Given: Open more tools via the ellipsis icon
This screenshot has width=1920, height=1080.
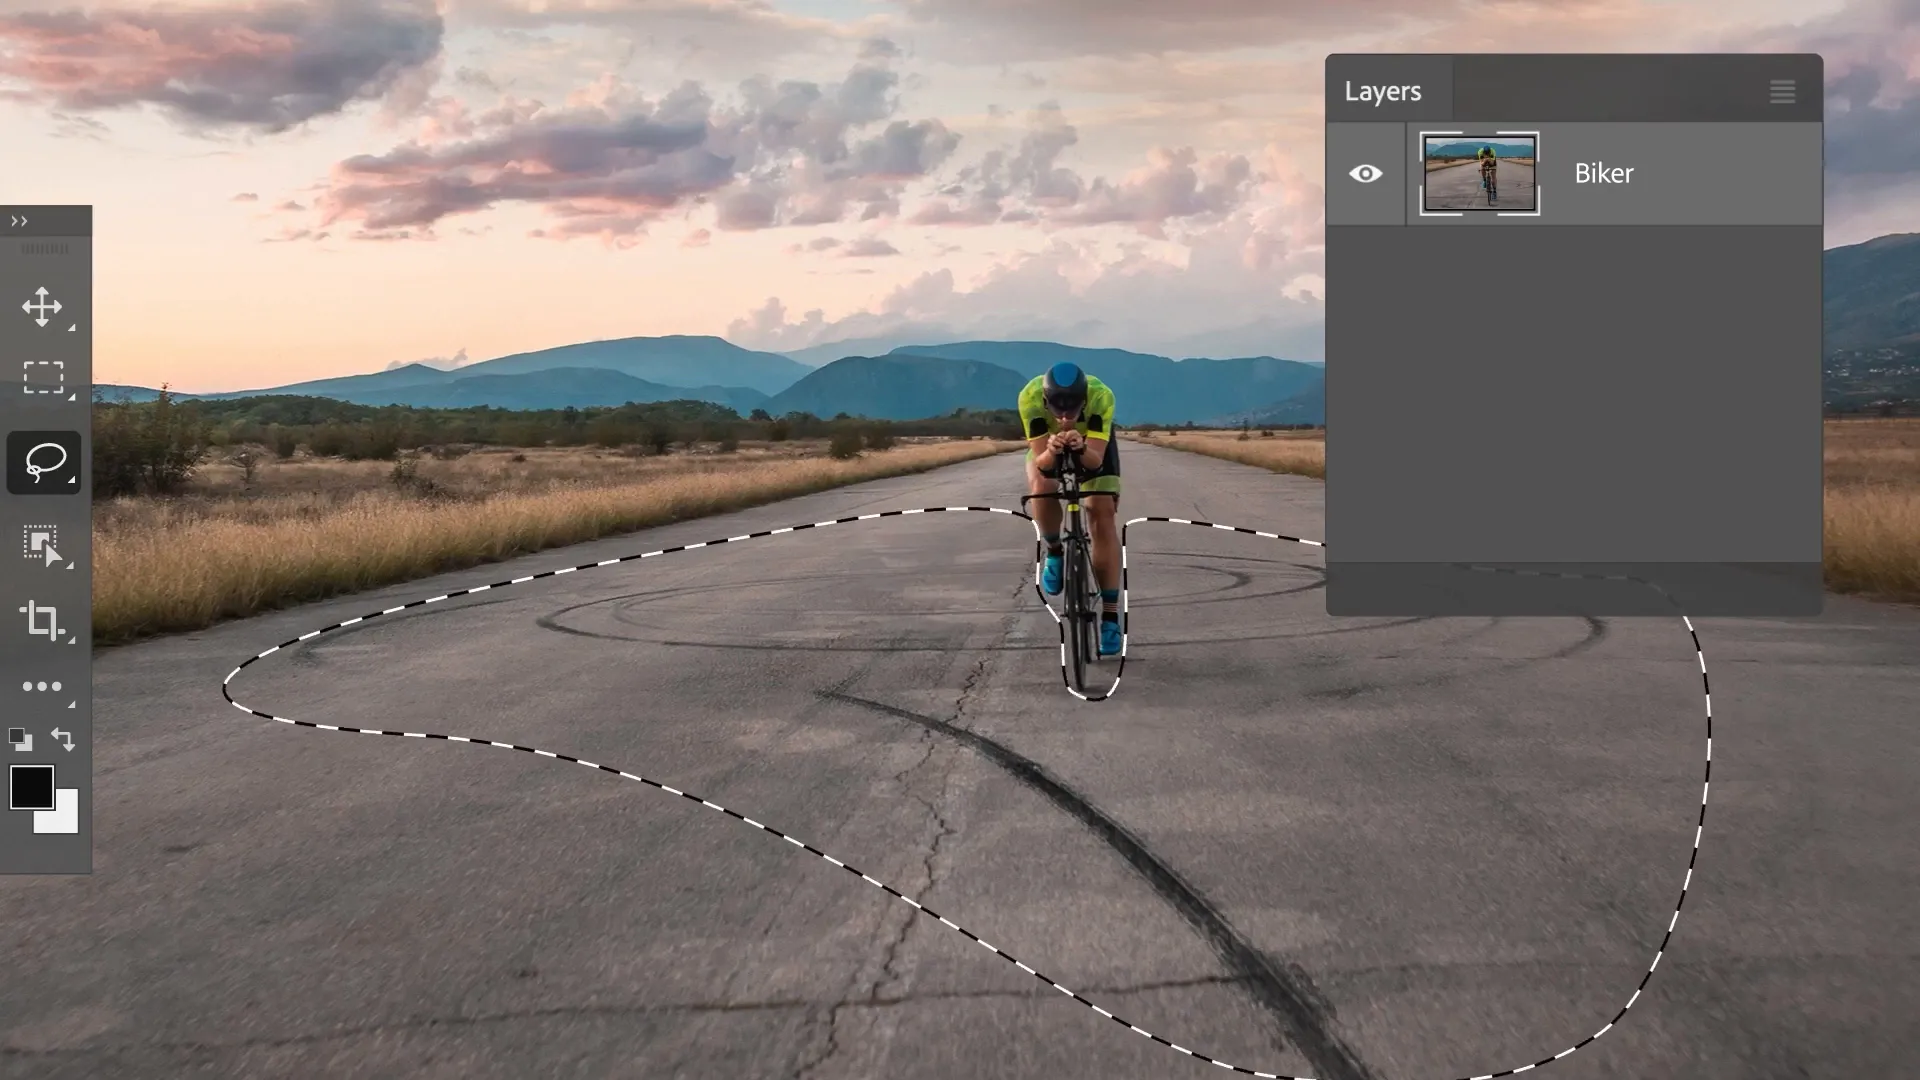Looking at the screenshot, I should coord(42,686).
